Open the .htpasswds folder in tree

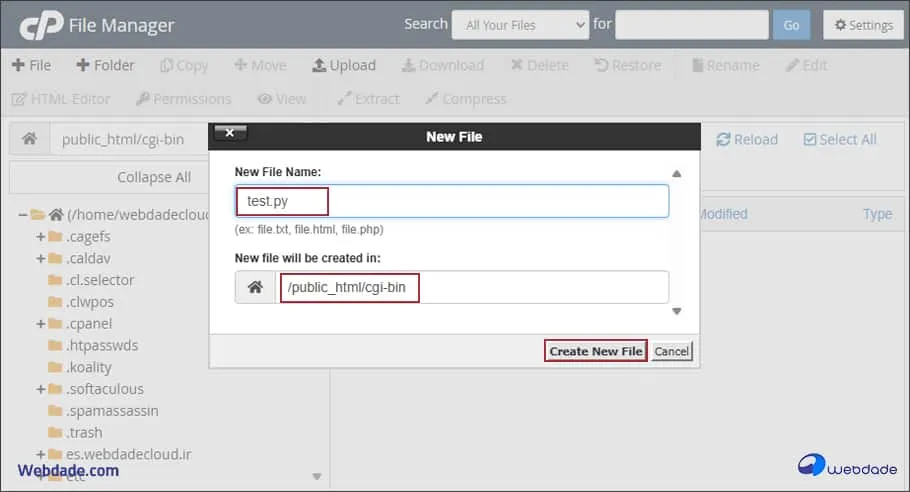(x=101, y=345)
